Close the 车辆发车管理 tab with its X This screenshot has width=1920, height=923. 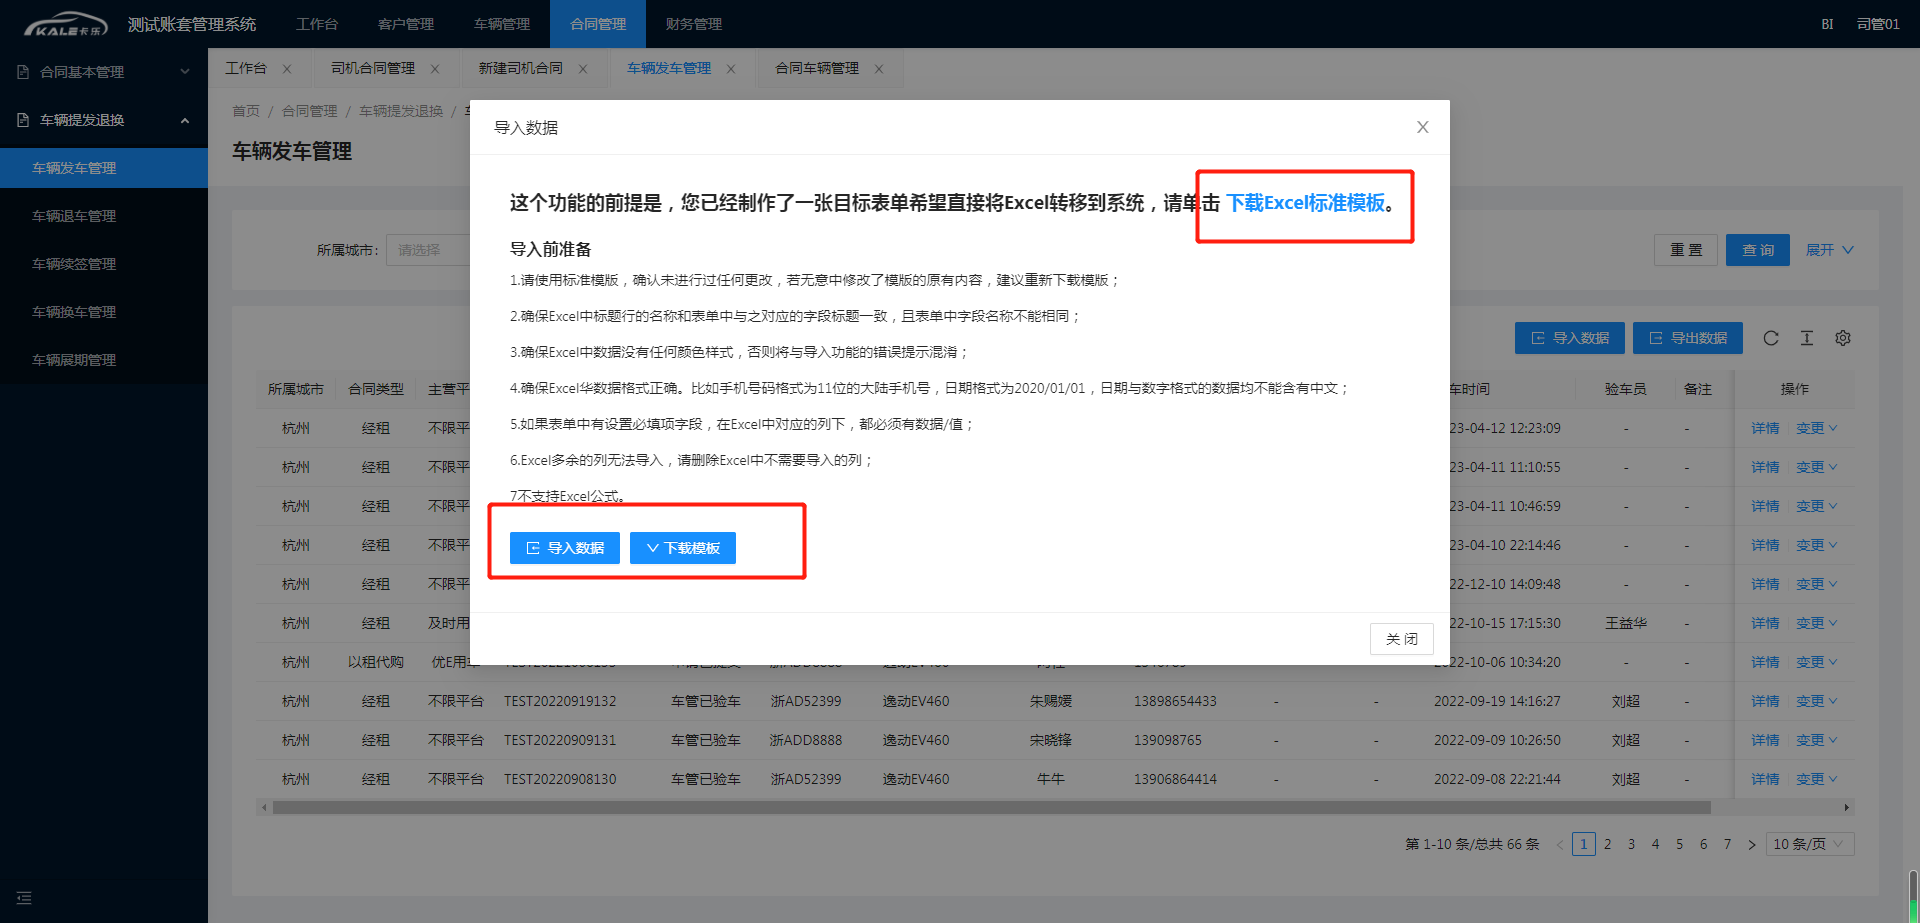731,69
